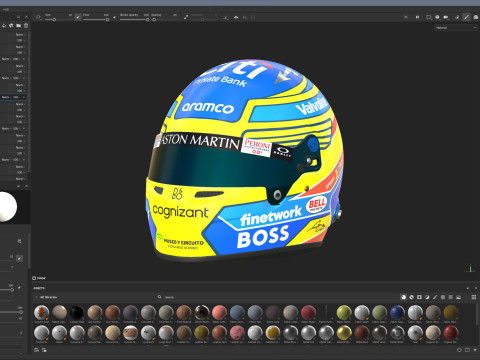Image resolution: width=480 pixels, height=360 pixels.
Task: Pause engine computation with the pause icon
Action: (417, 17)
